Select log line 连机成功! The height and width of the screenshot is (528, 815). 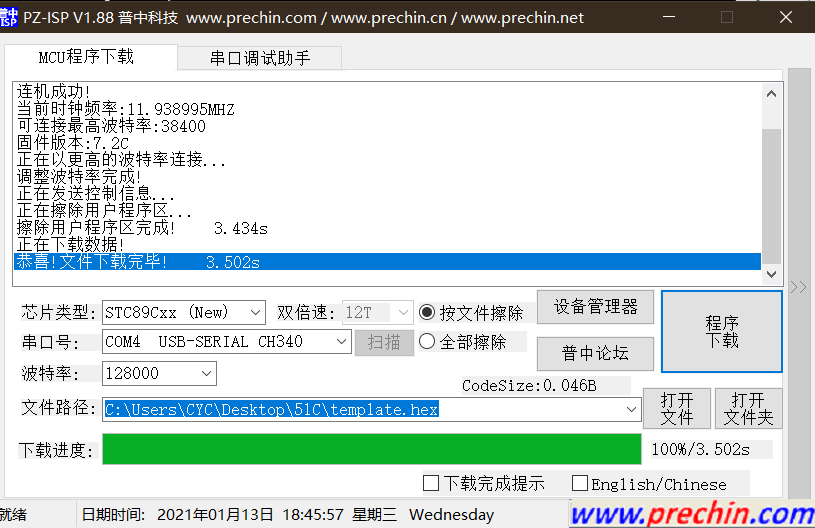point(387,91)
